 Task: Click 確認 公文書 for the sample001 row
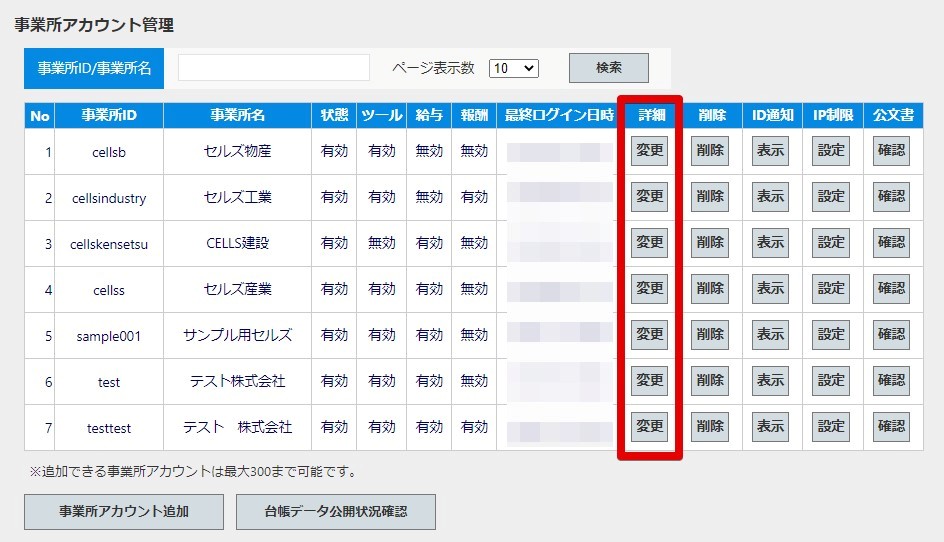pos(891,335)
